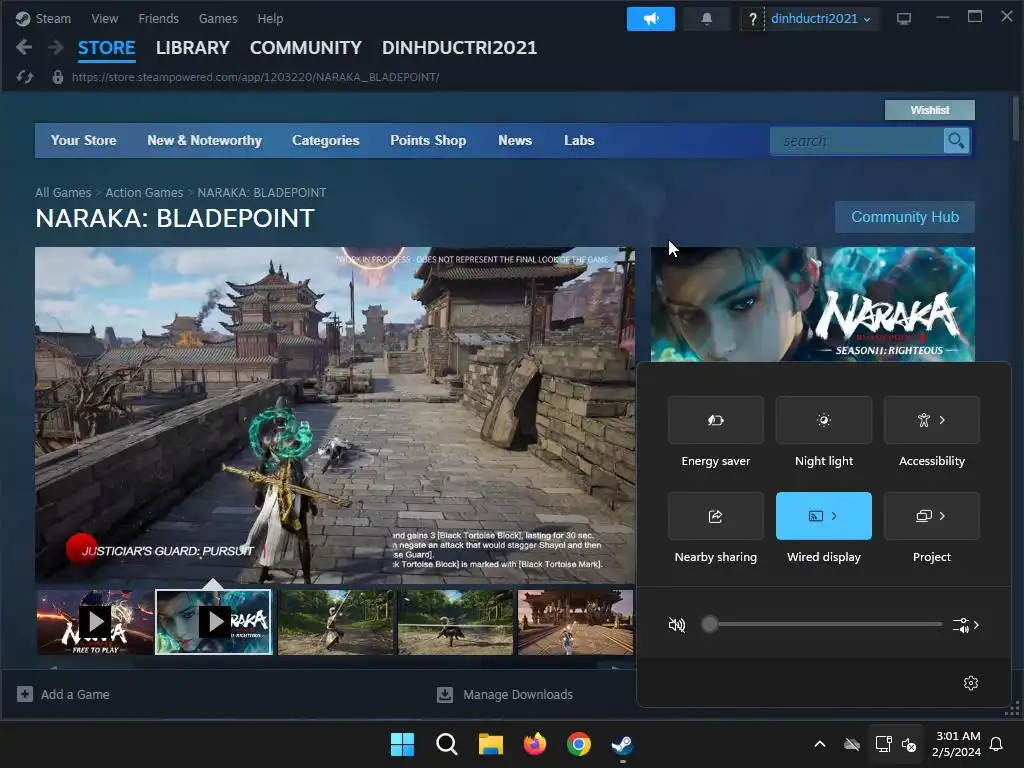Follow the Action Games breadcrumb link
The image size is (1024, 768).
coord(144,193)
